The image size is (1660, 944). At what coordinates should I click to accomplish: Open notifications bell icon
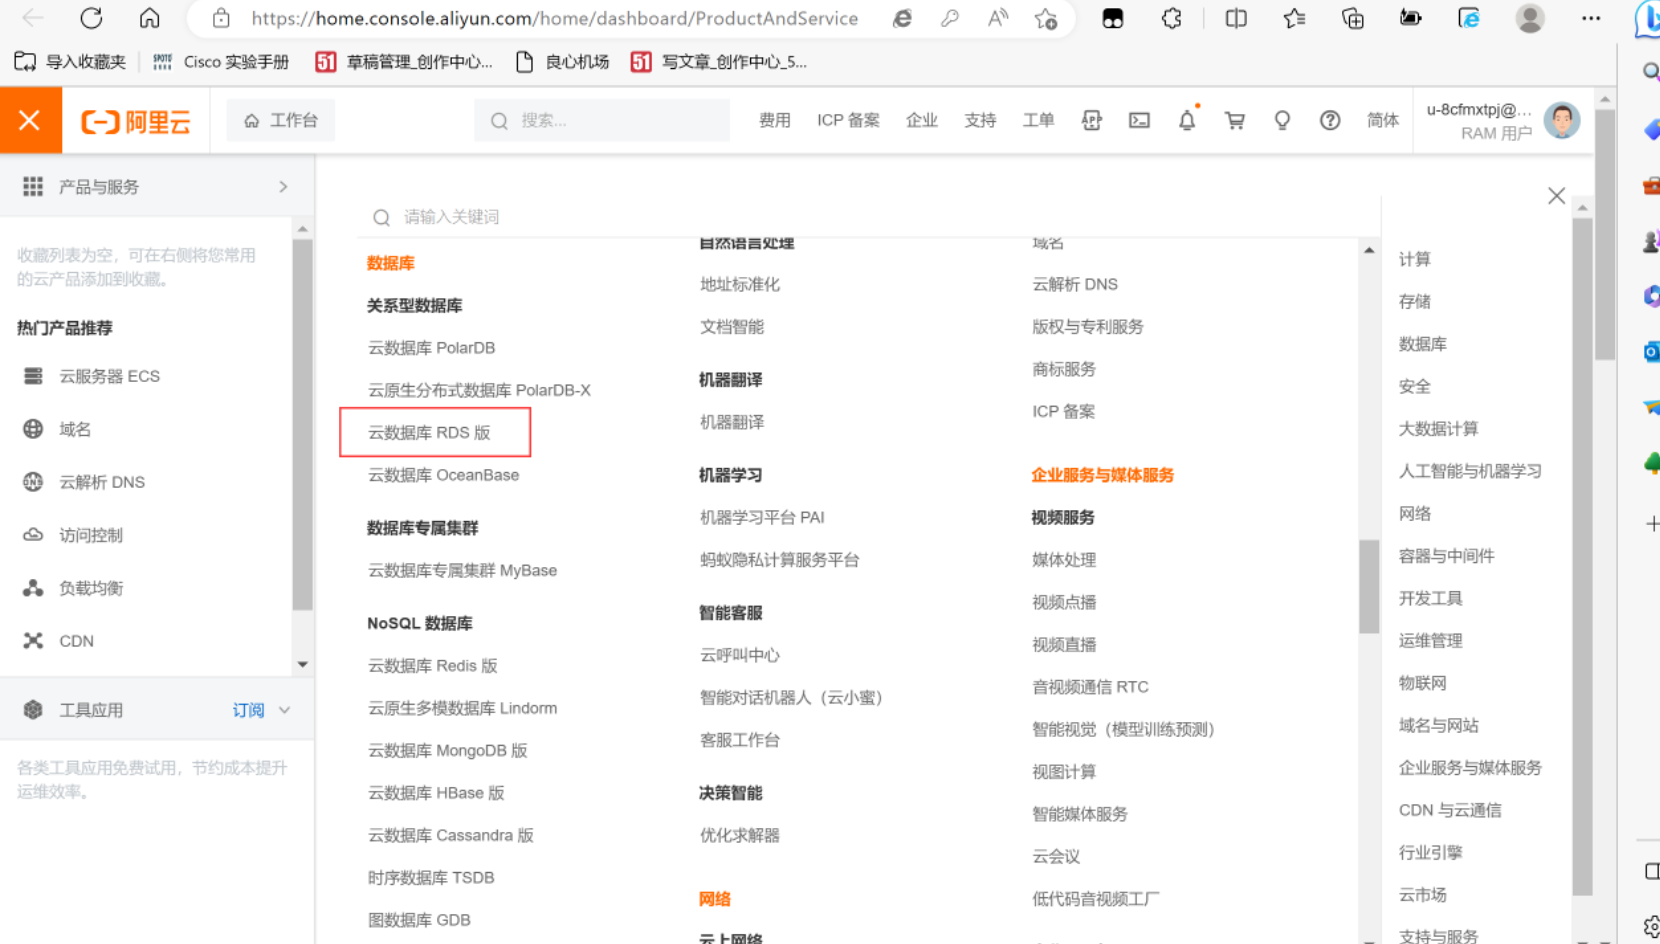pyautogui.click(x=1187, y=120)
